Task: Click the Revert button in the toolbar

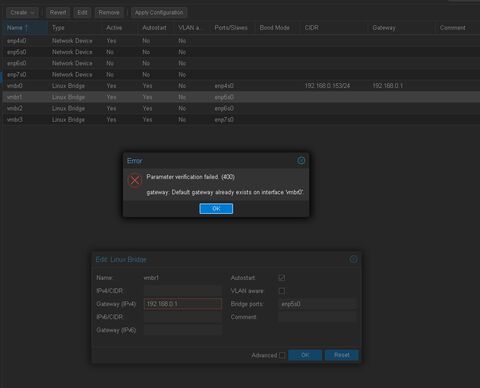Action: 58,13
